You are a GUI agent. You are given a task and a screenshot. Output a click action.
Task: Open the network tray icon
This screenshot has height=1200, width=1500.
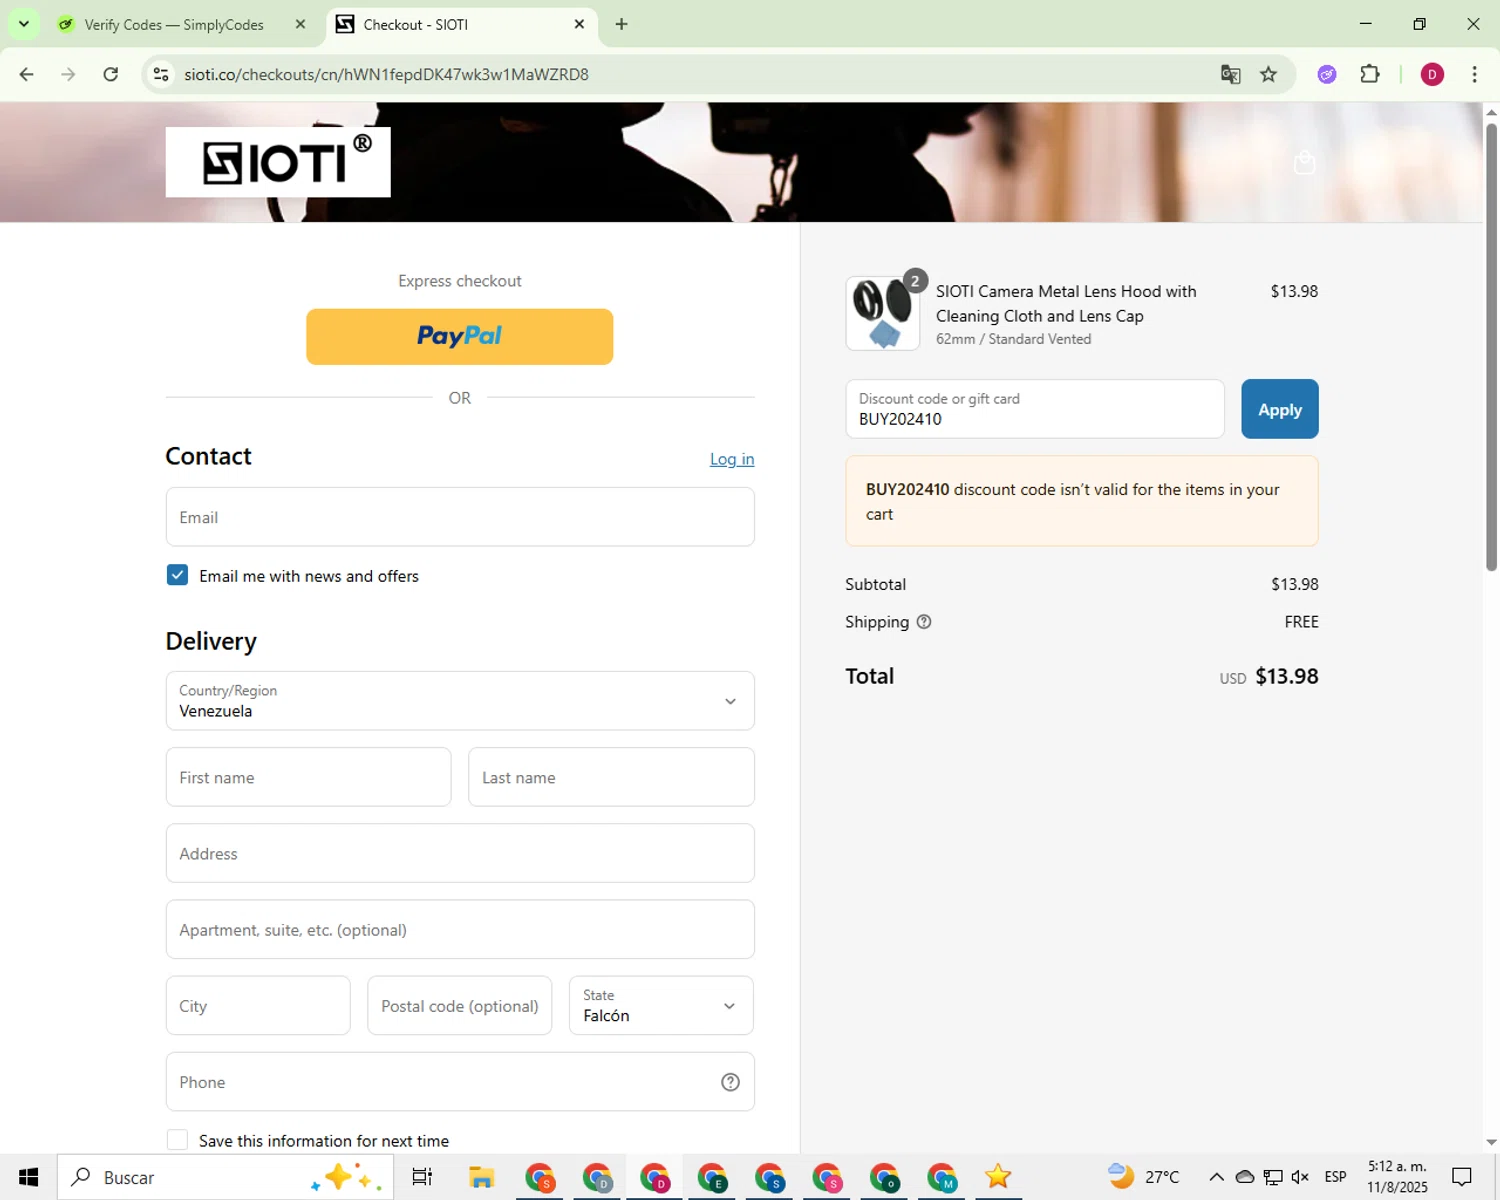point(1273,1177)
